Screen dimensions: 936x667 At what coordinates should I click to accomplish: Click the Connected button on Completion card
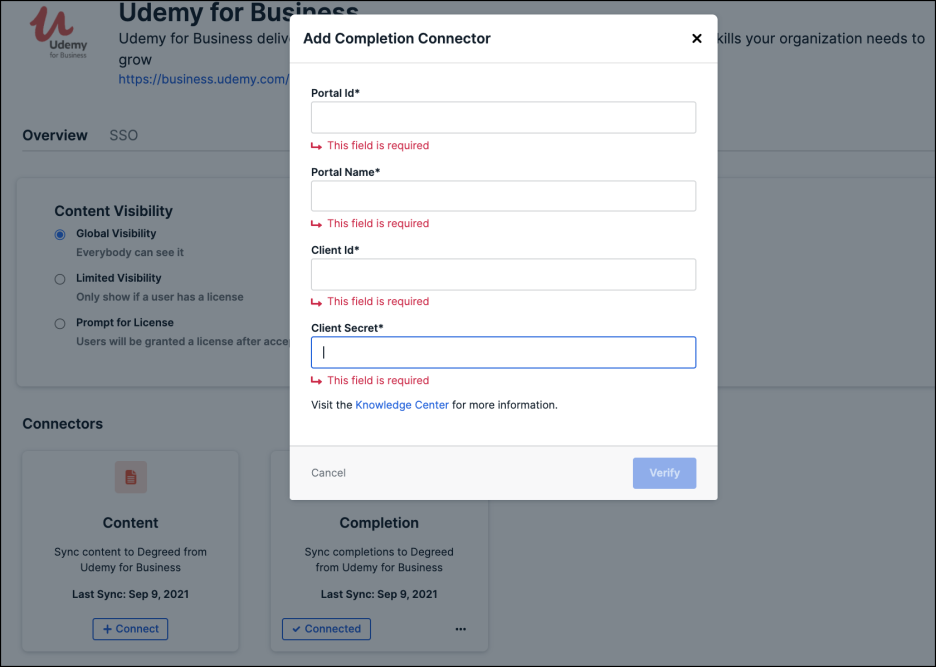point(327,629)
